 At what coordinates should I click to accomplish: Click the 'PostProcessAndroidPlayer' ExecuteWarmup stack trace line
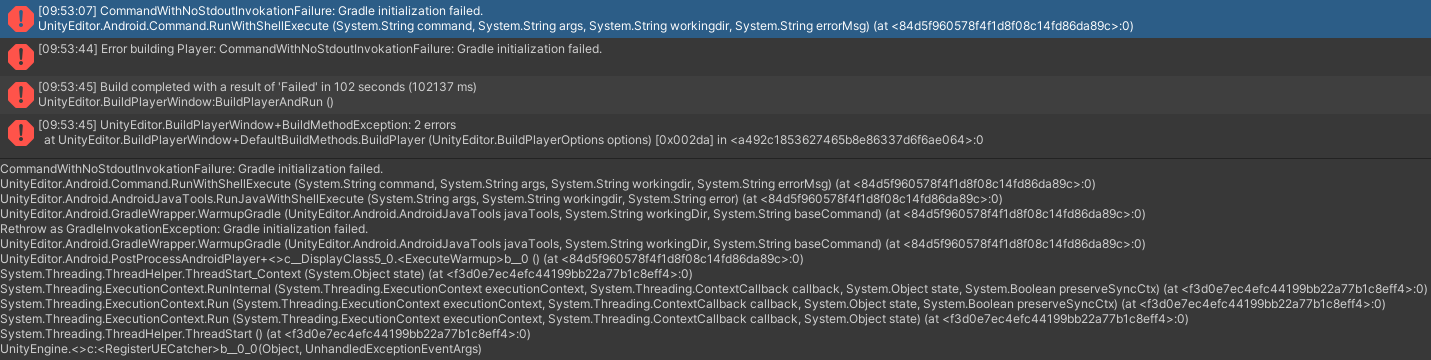pyautogui.click(x=401, y=258)
